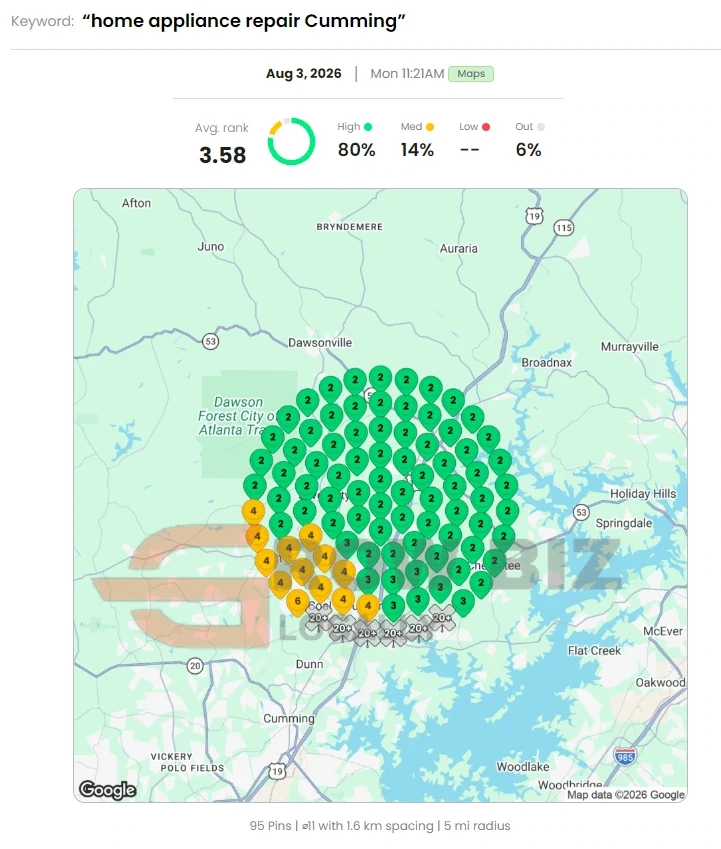721x849 pixels.
Task: Click the average rank donut chart
Action: point(291,141)
